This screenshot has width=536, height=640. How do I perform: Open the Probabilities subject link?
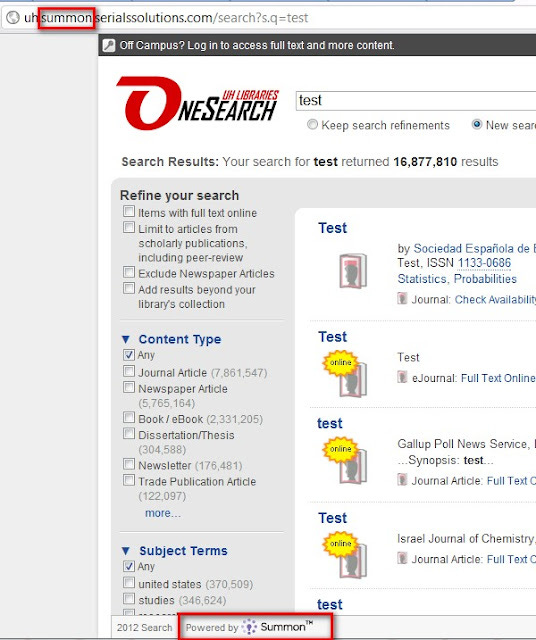pyautogui.click(x=485, y=279)
